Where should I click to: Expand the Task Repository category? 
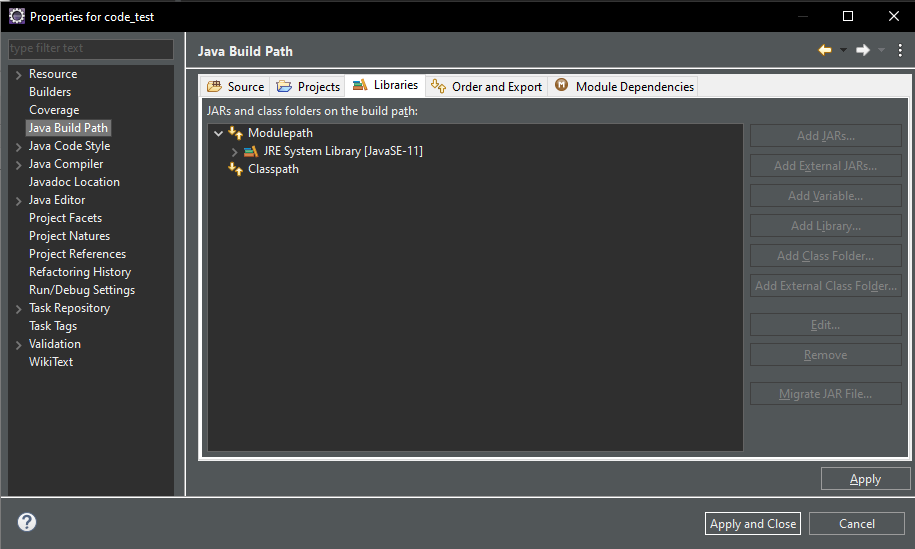click(19, 309)
